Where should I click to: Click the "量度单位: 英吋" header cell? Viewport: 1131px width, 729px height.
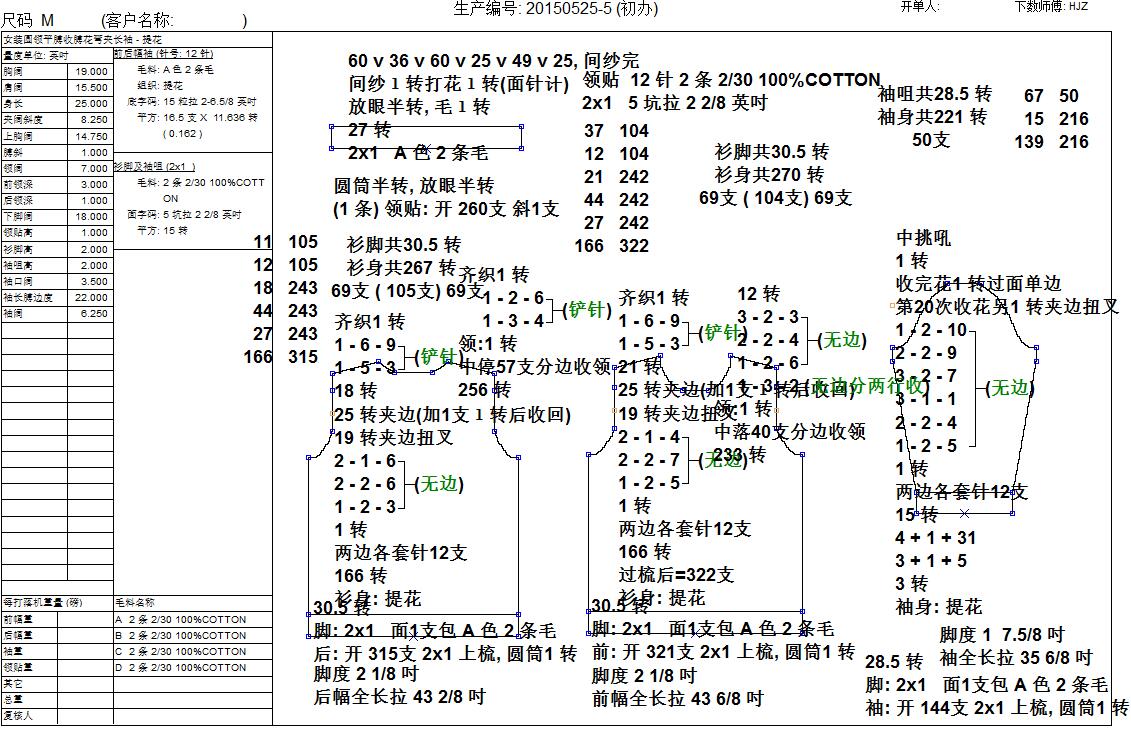pyautogui.click(x=35, y=56)
